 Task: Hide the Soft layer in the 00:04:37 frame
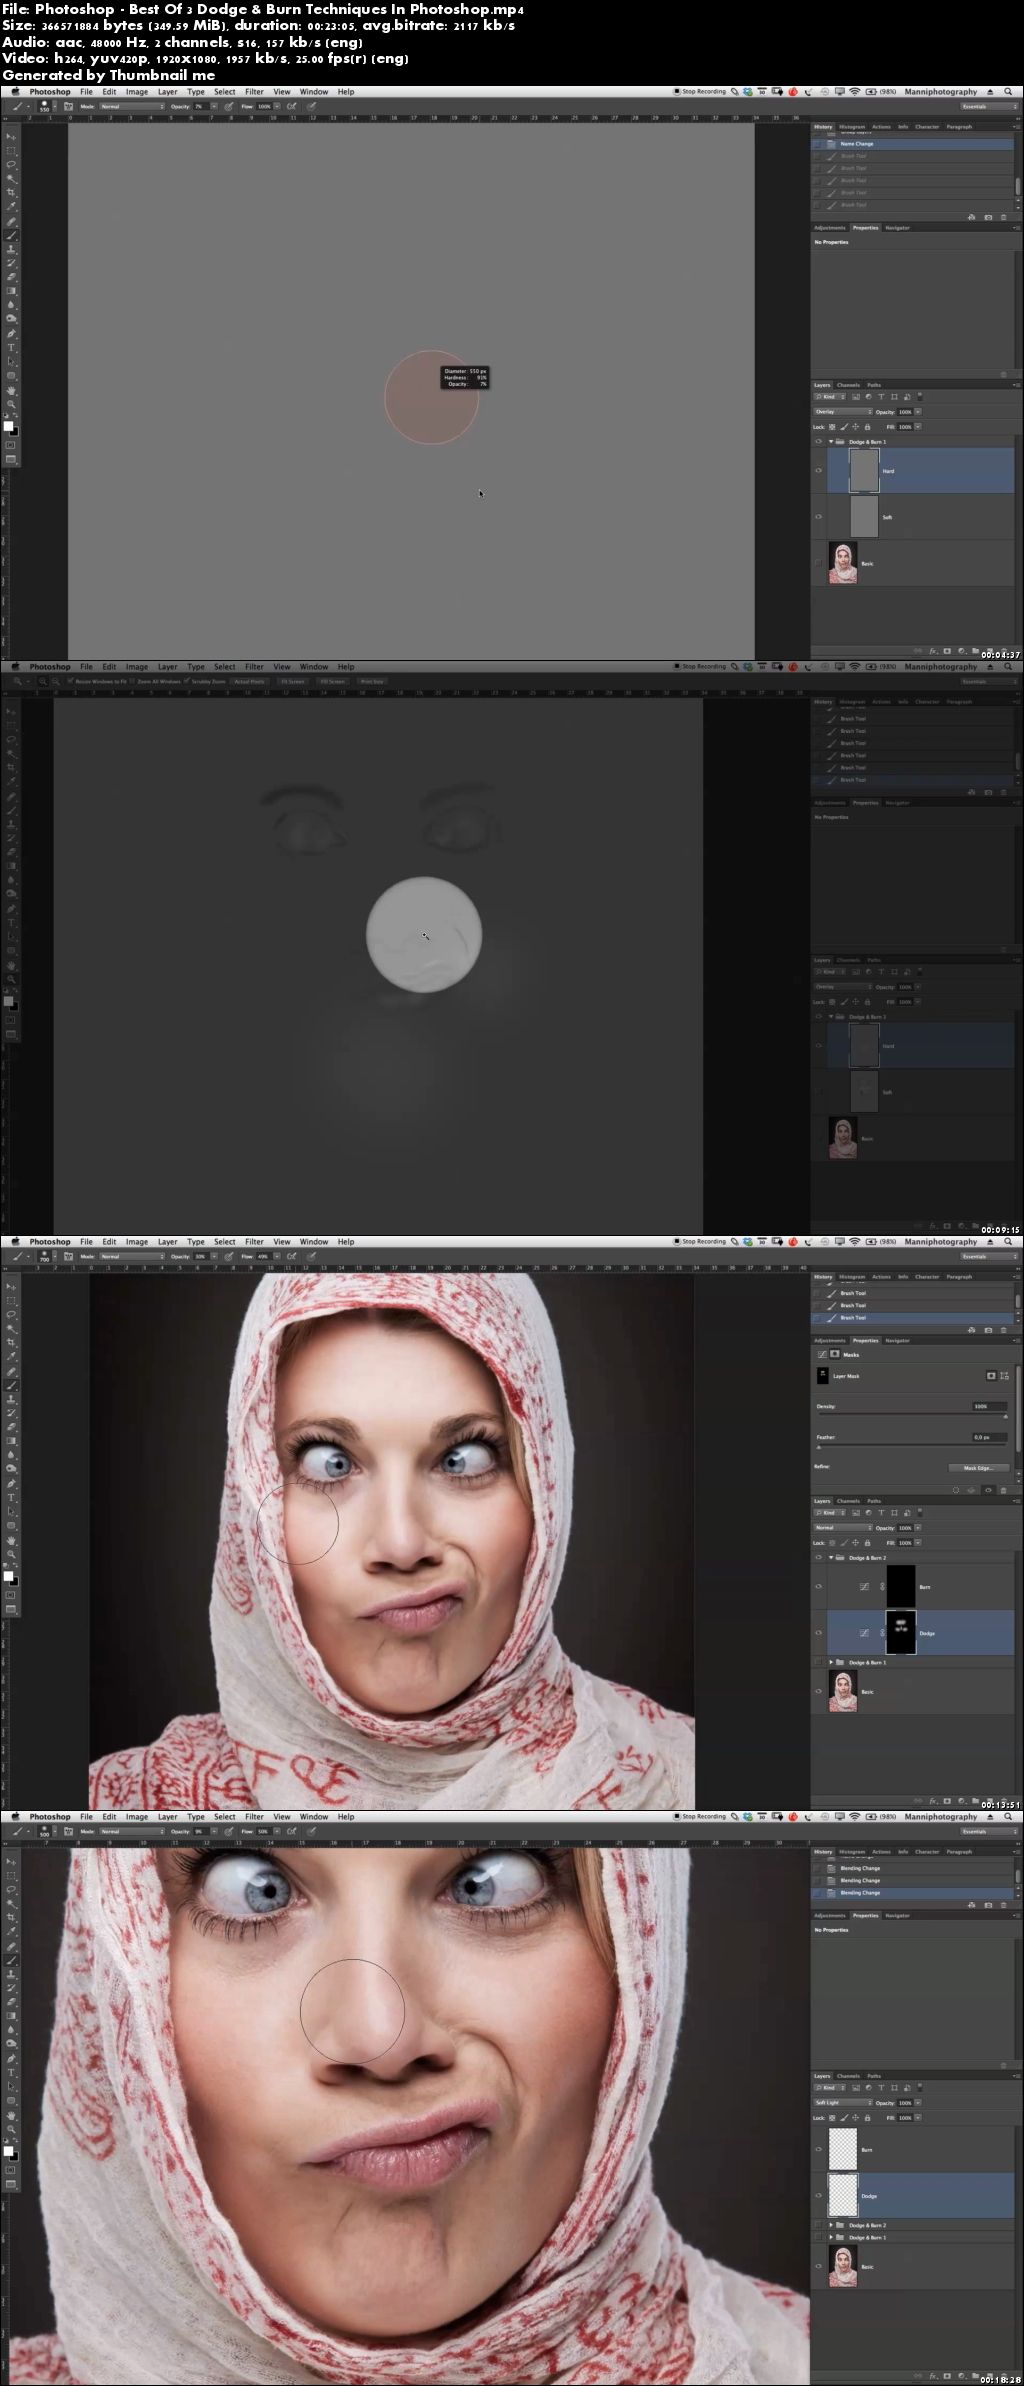point(818,516)
